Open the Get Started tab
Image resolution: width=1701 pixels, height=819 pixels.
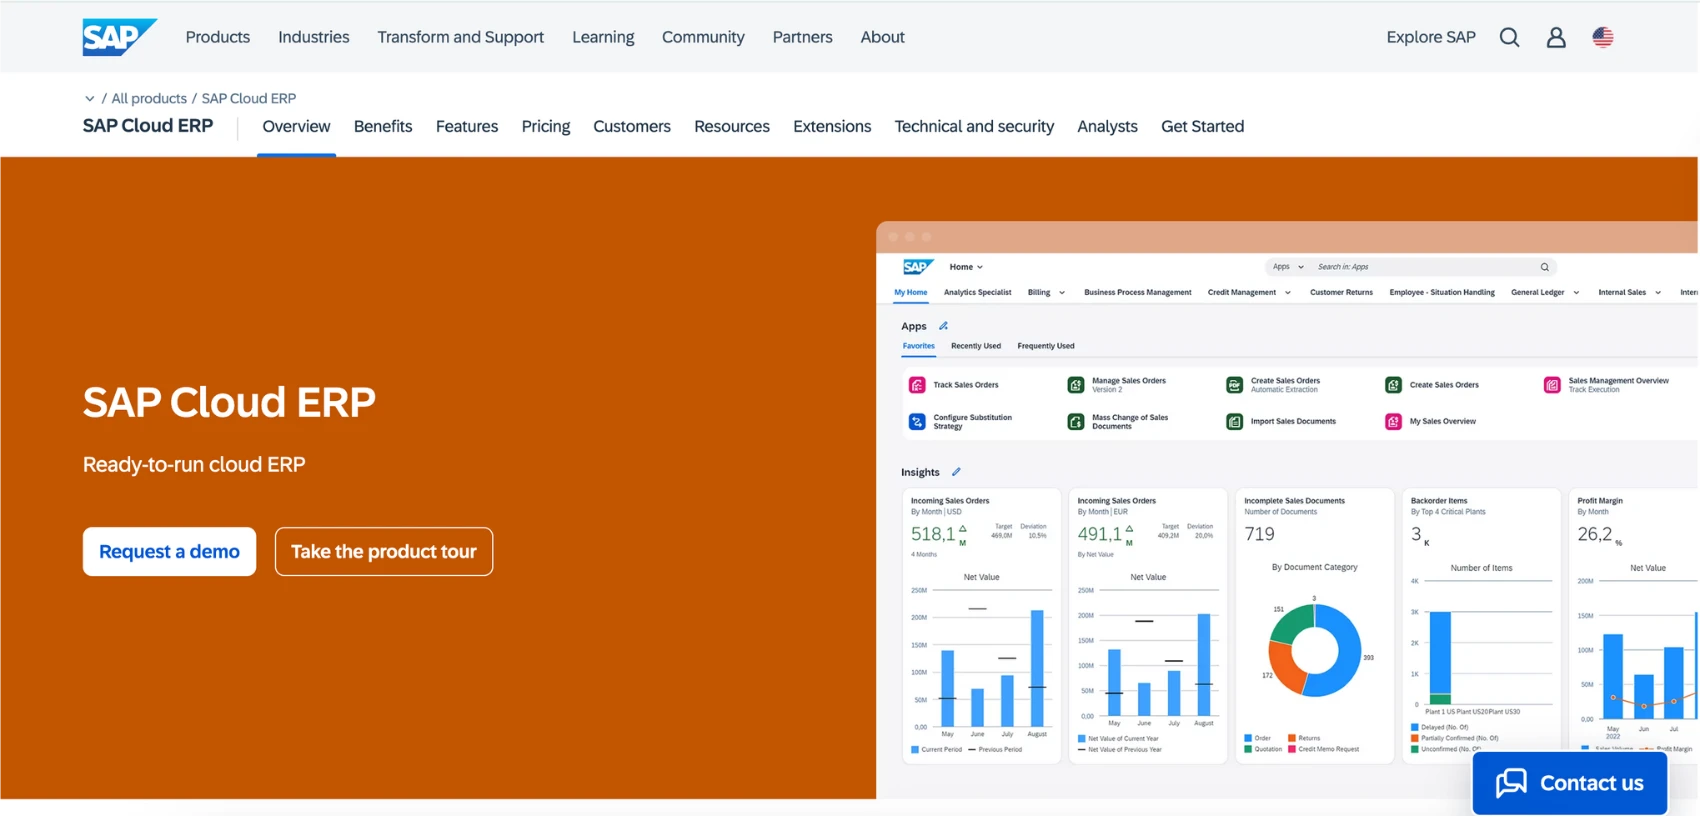(x=1203, y=127)
